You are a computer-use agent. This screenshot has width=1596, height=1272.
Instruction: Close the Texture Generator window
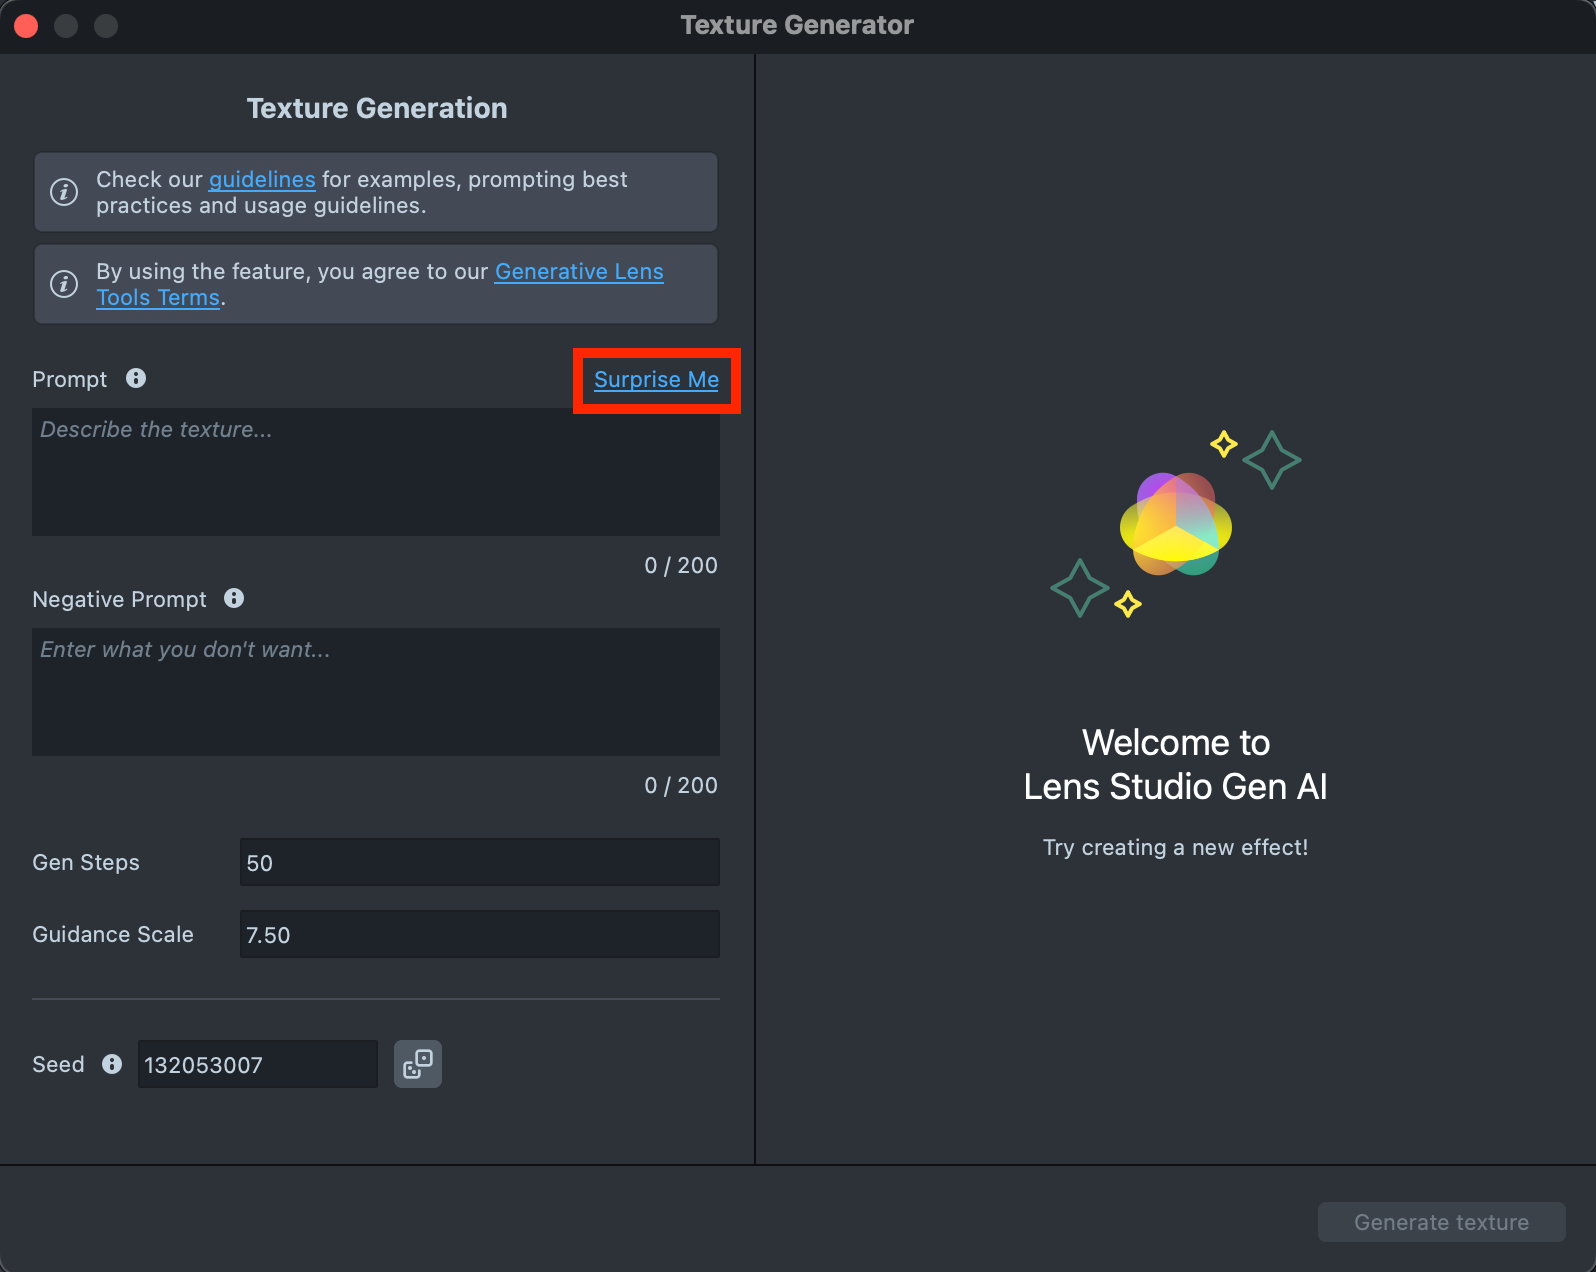[27, 26]
